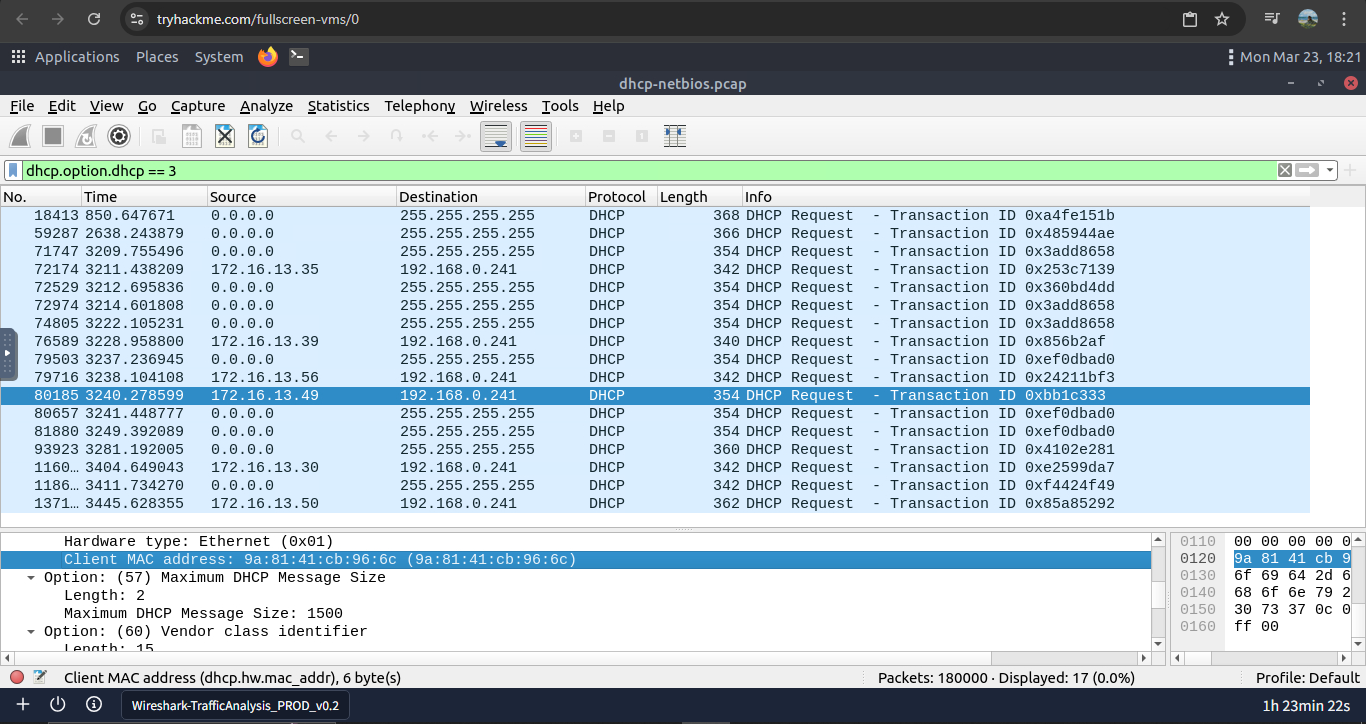Open the Statistics menu
Screen dimensions: 1366x724
coord(339,106)
